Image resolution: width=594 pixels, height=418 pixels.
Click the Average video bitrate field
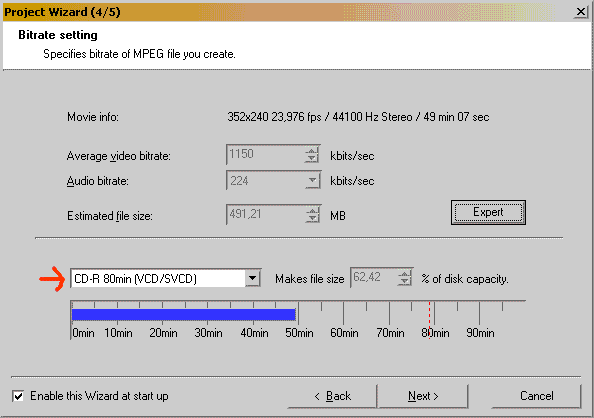[266, 155]
